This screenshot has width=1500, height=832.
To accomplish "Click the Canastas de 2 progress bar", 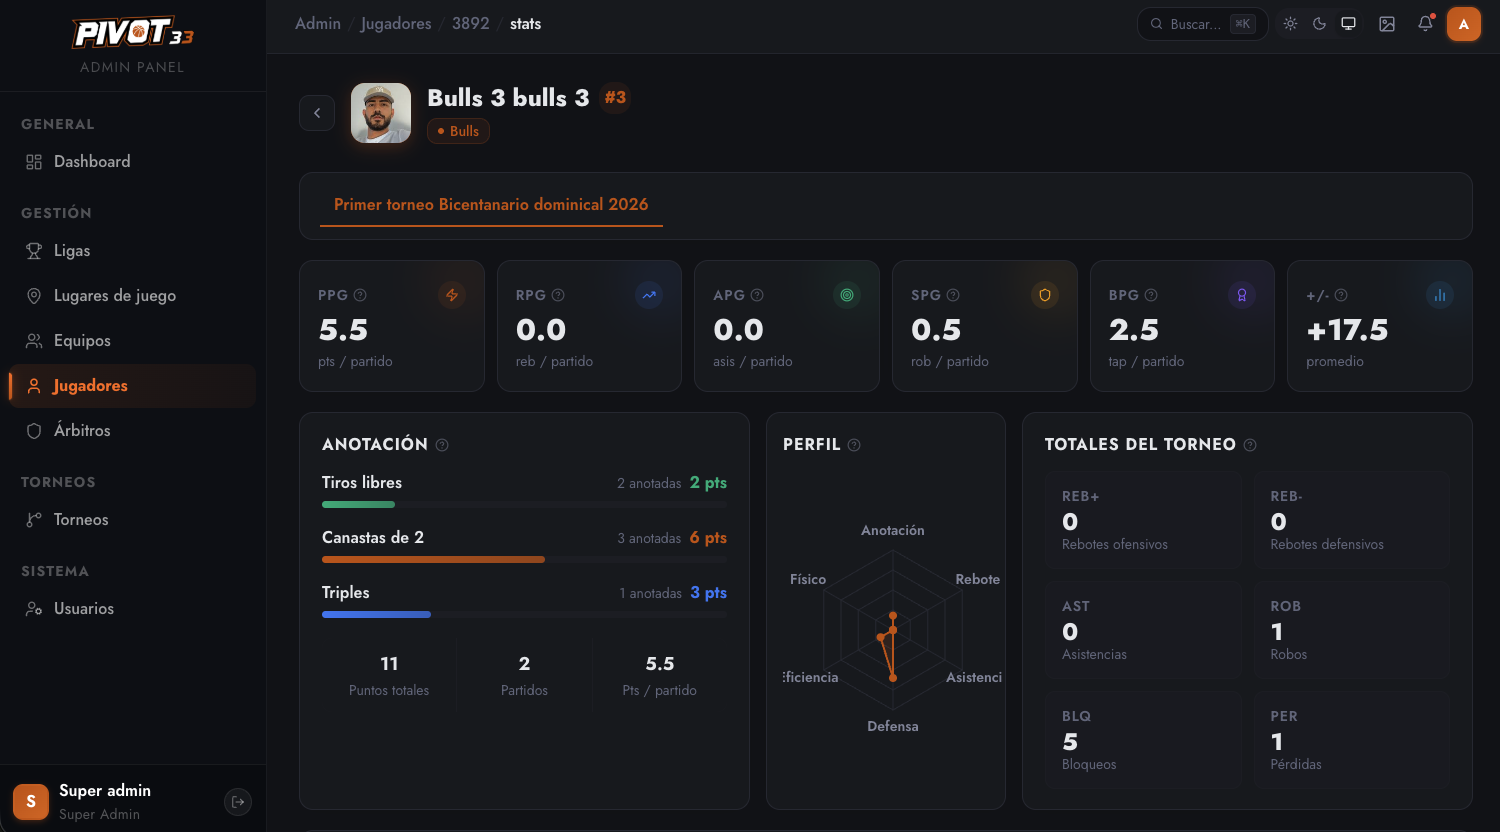I will click(524, 560).
